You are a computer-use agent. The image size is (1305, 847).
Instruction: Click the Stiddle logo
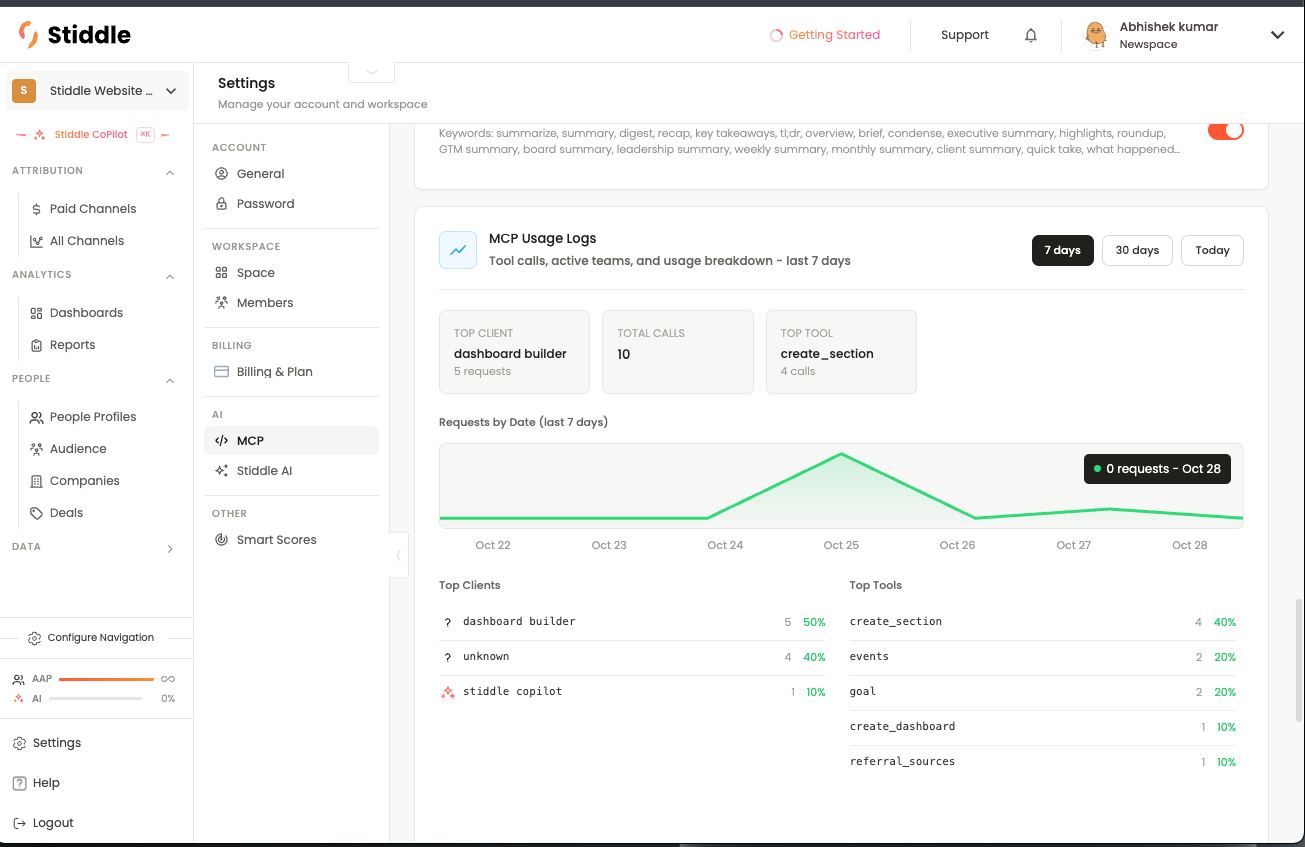74,34
